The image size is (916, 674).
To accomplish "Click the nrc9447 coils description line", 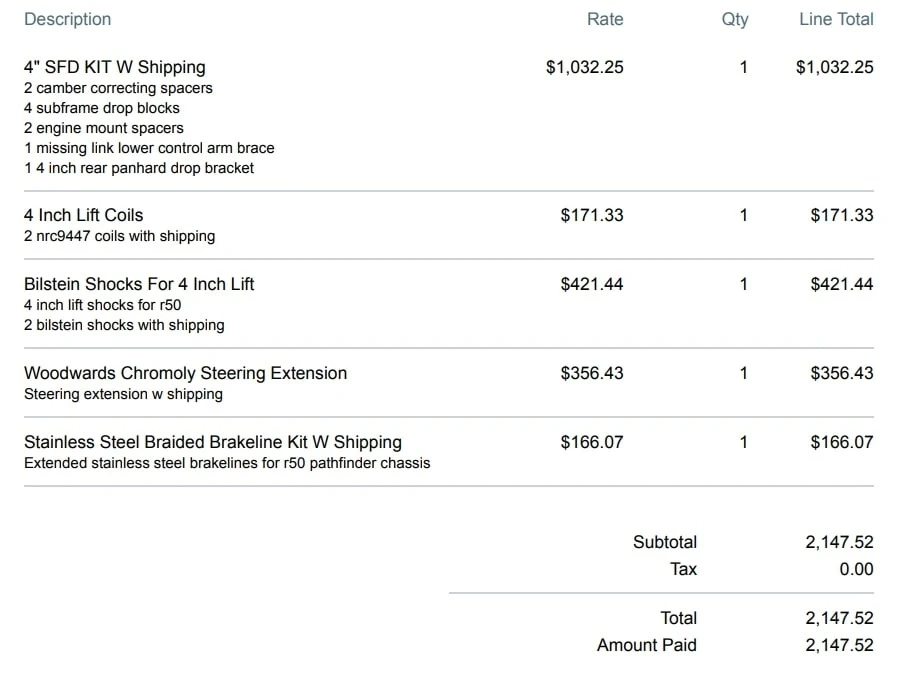I will point(119,236).
